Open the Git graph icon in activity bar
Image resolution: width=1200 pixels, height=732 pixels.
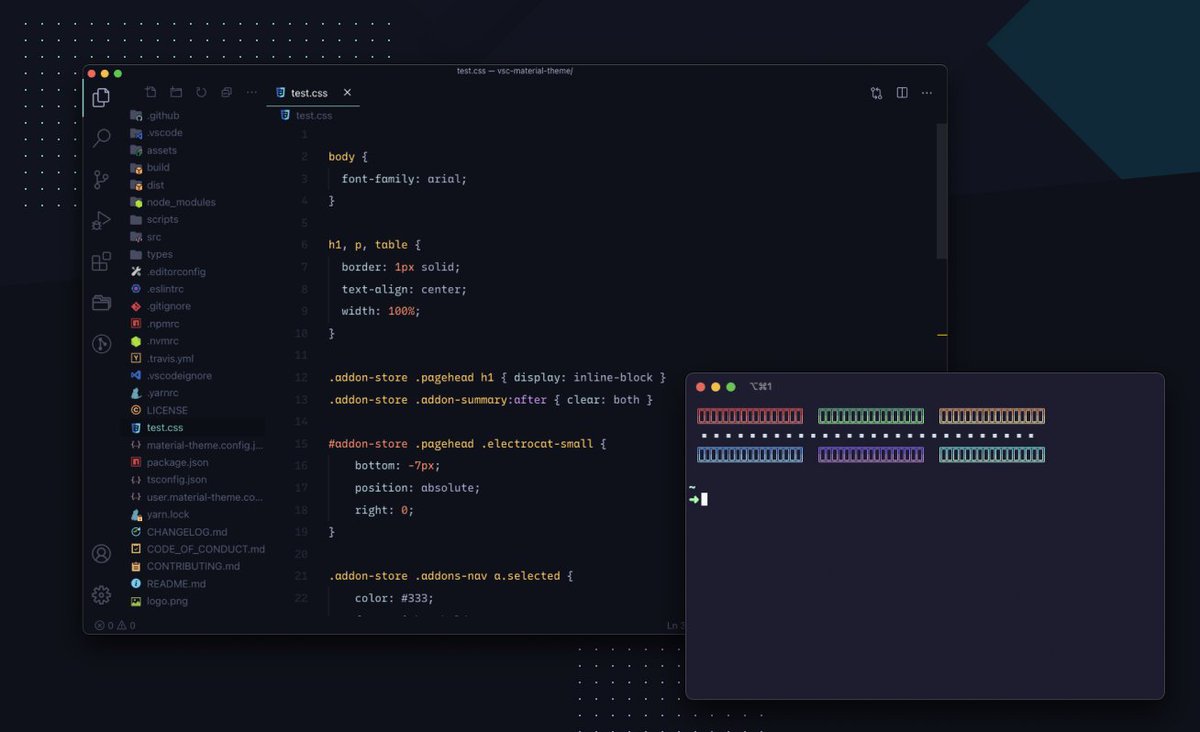[x=101, y=344]
